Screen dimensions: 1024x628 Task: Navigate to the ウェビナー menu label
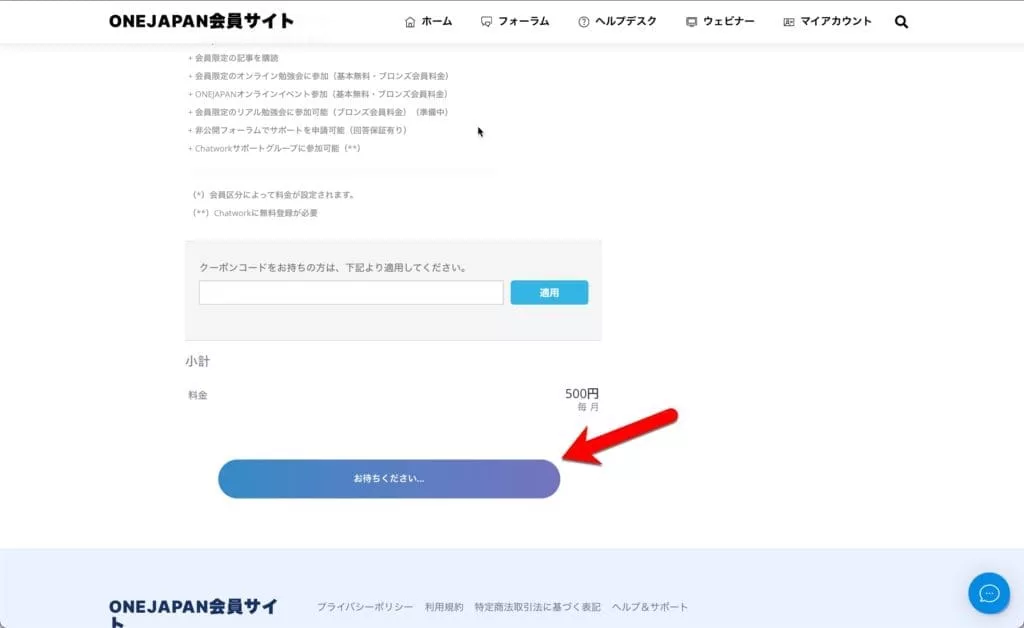(x=729, y=21)
